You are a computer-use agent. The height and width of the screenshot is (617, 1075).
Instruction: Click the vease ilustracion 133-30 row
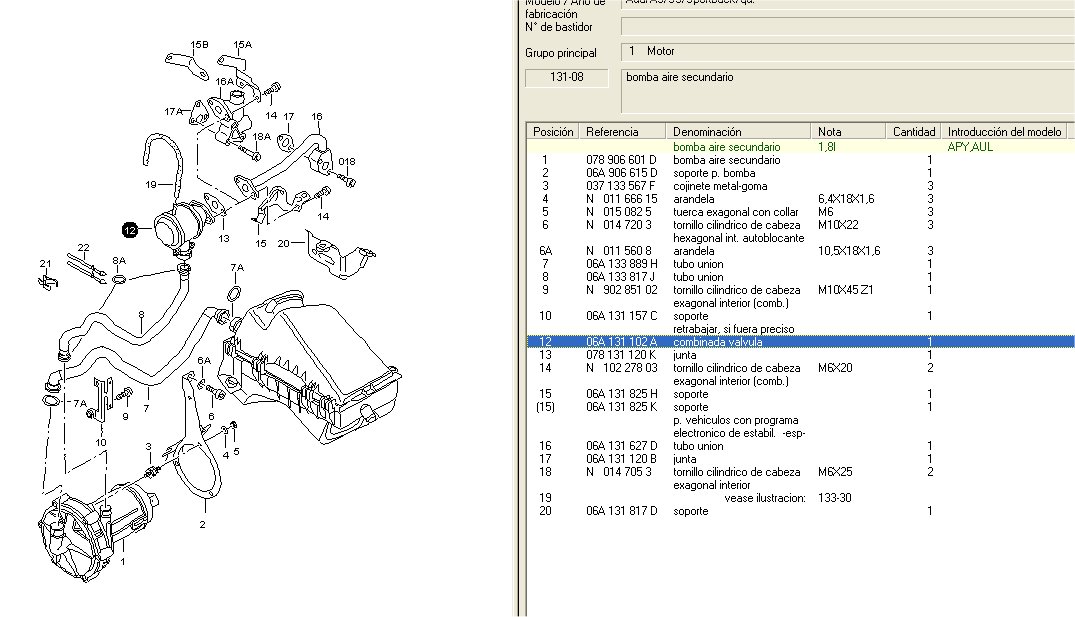tap(800, 498)
